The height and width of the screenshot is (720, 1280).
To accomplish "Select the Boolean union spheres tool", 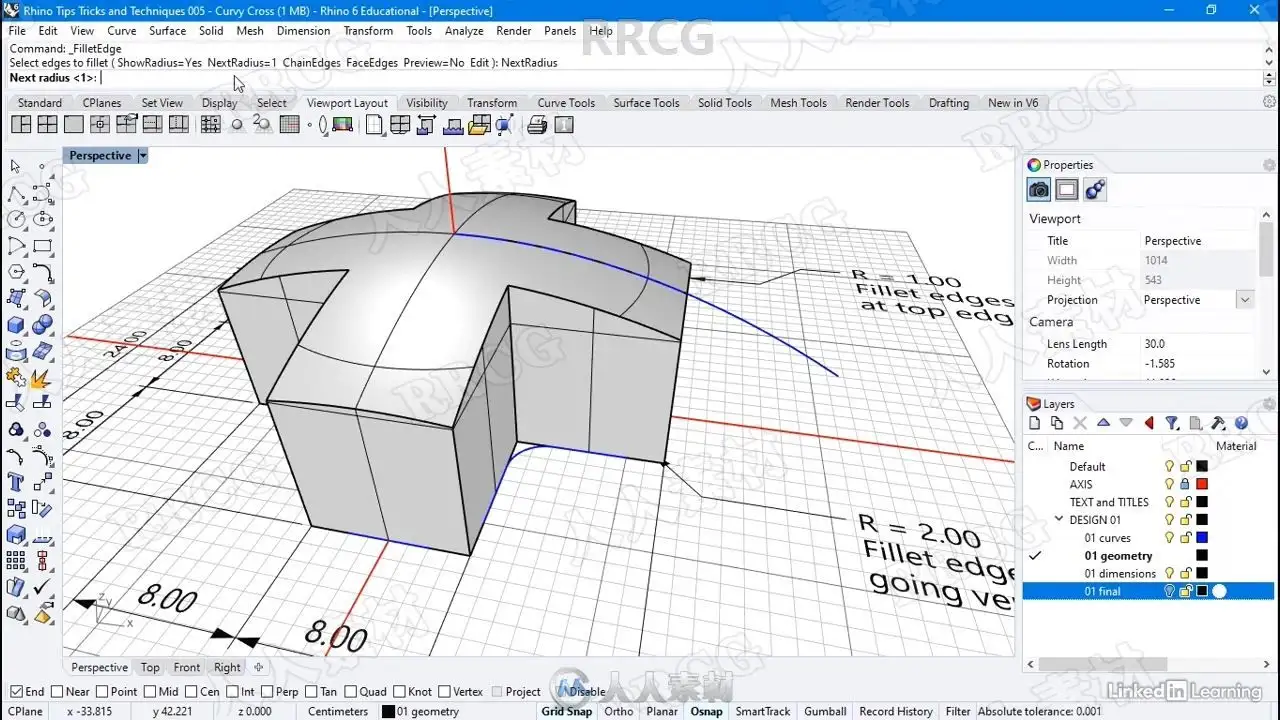I will click(42, 325).
